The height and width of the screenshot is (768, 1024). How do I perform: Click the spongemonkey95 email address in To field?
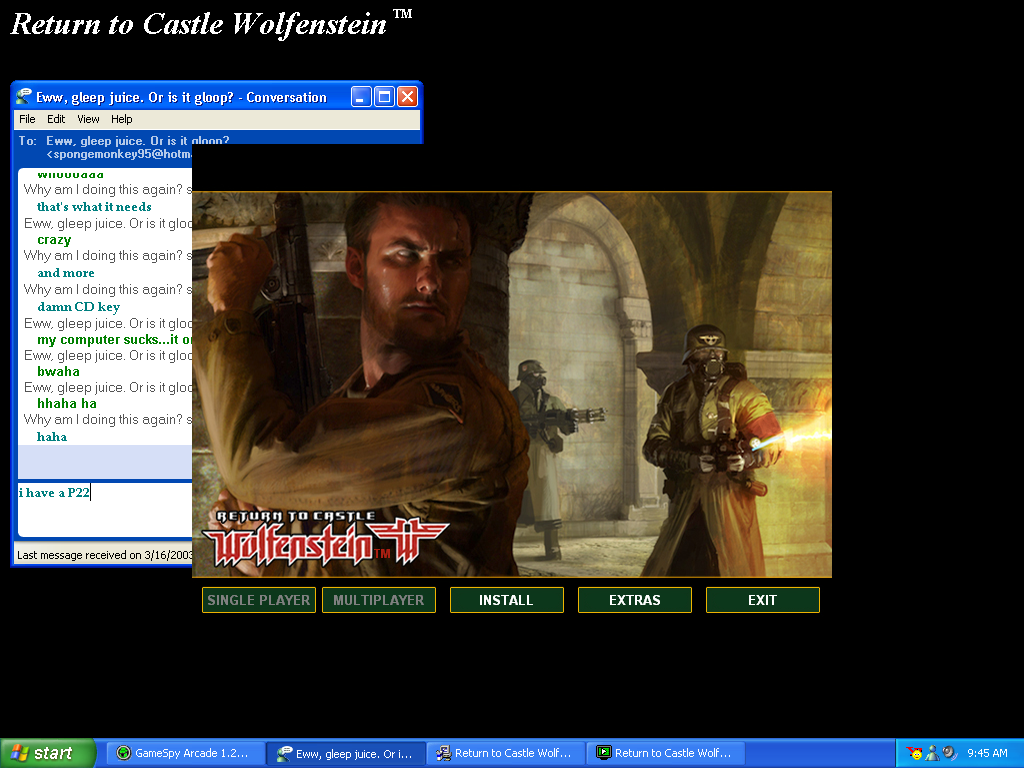(119, 154)
